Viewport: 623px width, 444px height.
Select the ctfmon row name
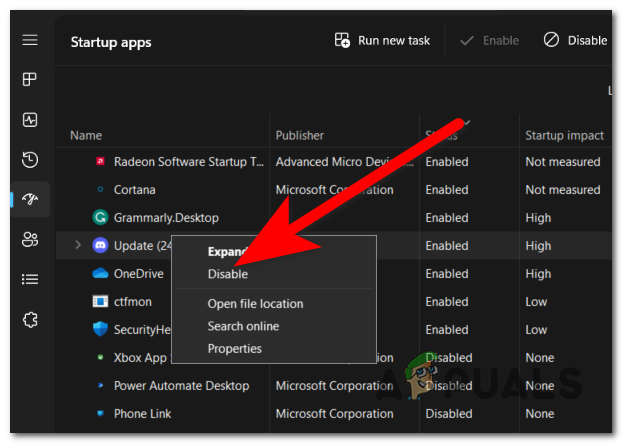pyautogui.click(x=133, y=302)
